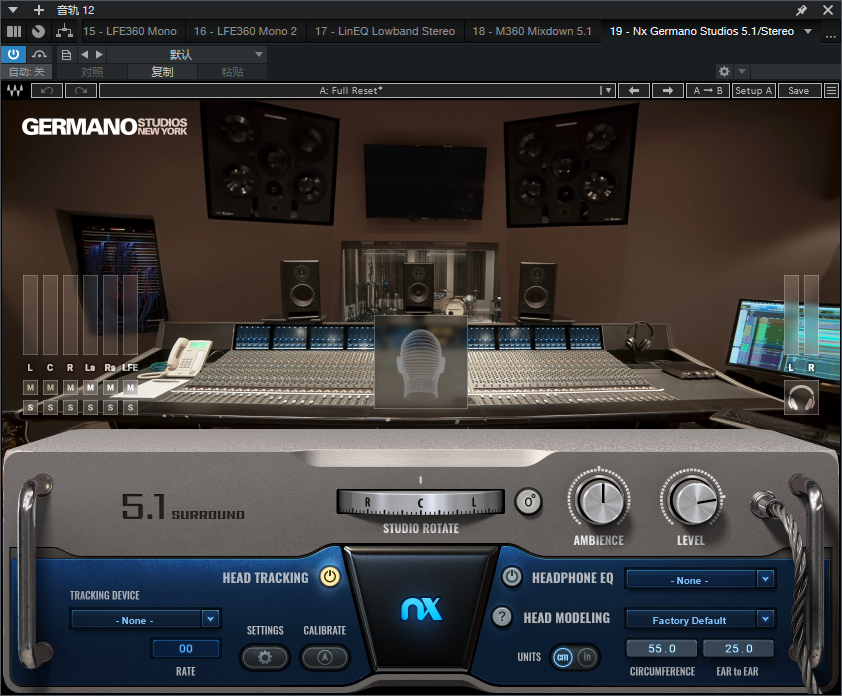Open the window options arrow beside the plus icon
This screenshot has height=696, width=842.
point(13,10)
